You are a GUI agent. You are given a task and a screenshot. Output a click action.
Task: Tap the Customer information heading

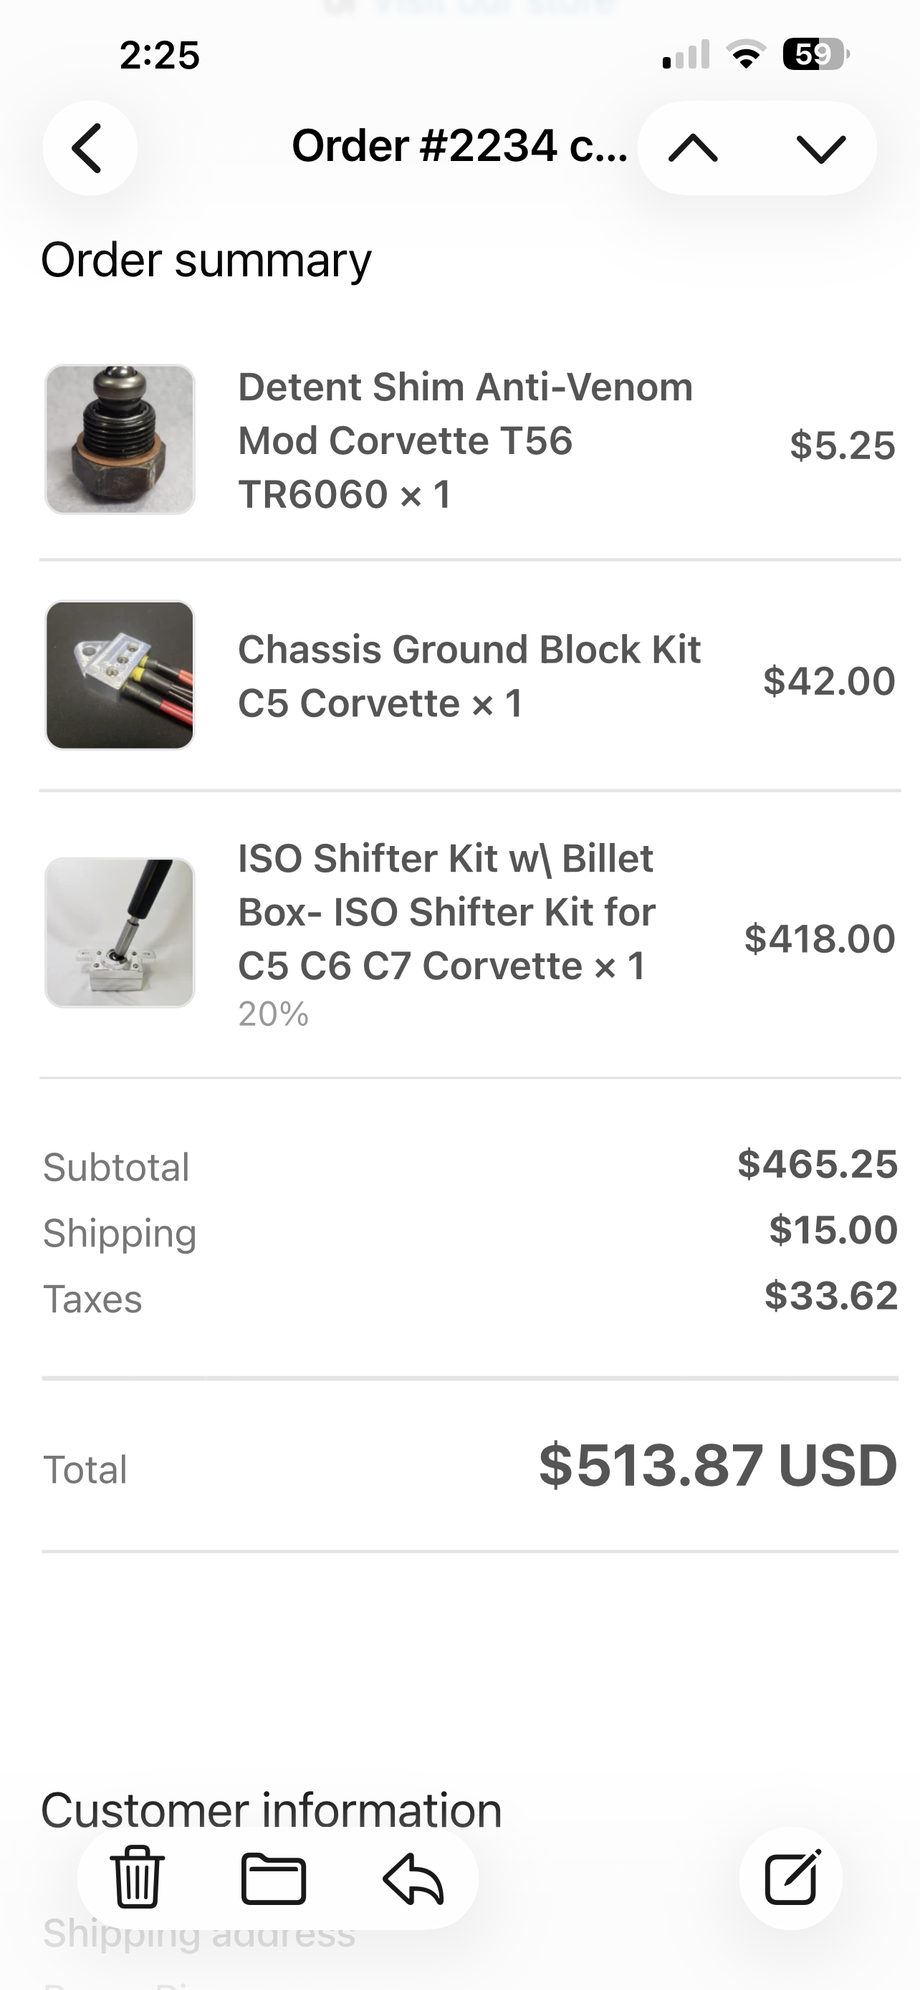coord(271,1810)
